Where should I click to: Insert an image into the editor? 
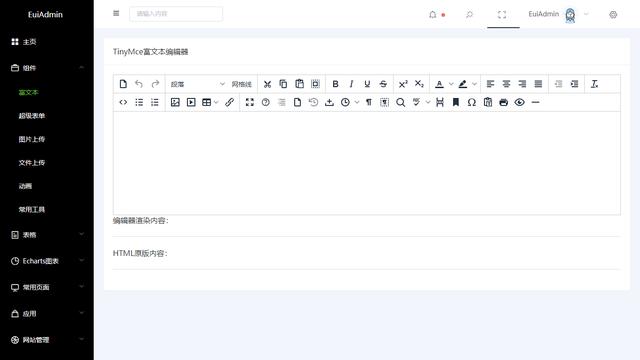point(175,102)
